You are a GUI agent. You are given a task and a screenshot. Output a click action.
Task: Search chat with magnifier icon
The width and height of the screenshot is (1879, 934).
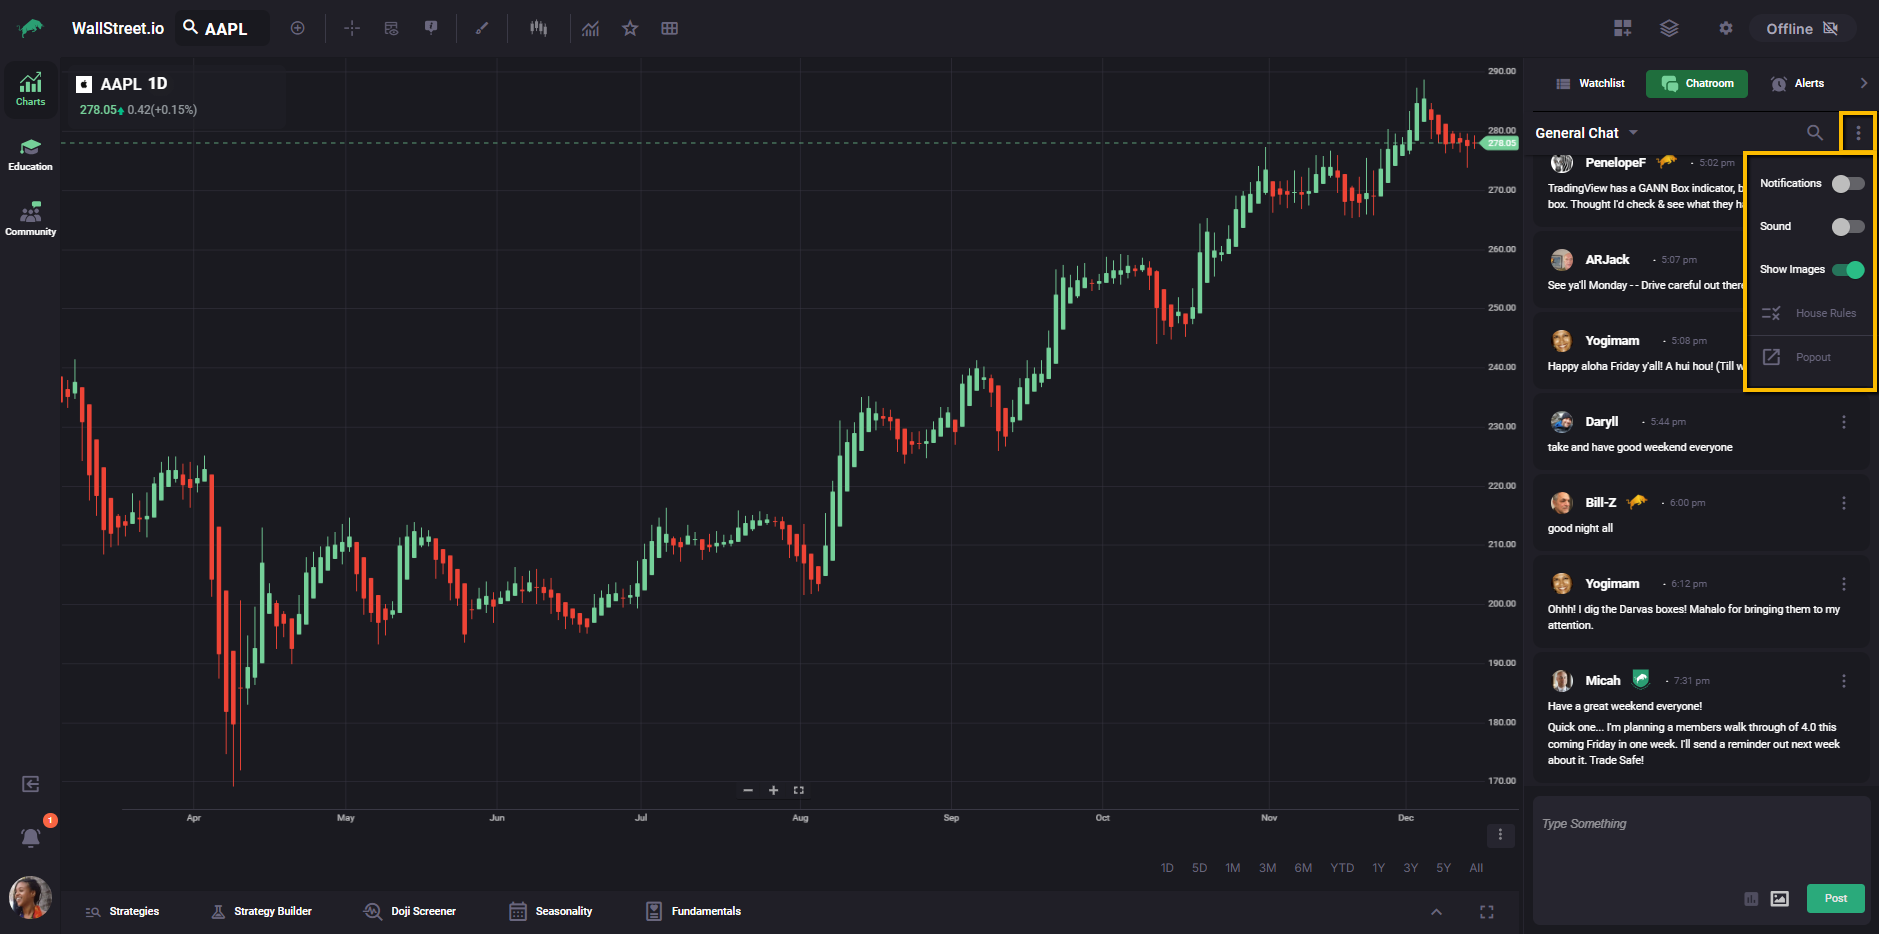1814,132
